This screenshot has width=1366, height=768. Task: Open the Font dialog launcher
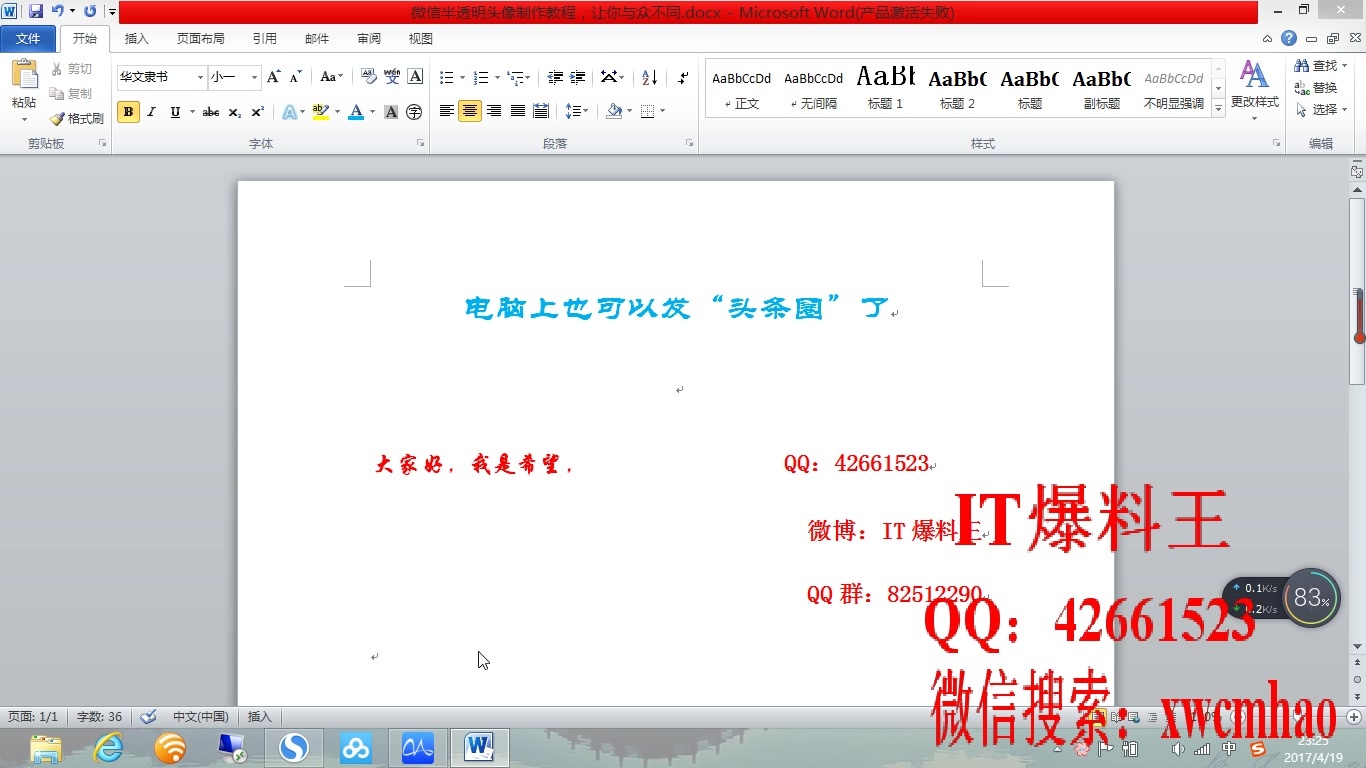420,144
